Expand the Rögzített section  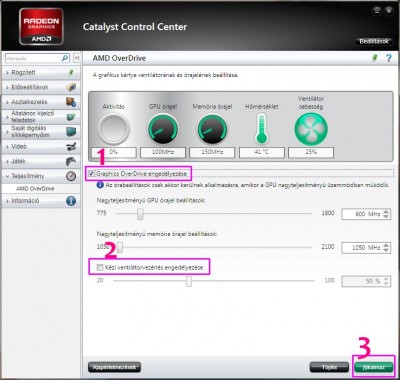[x=7, y=72]
